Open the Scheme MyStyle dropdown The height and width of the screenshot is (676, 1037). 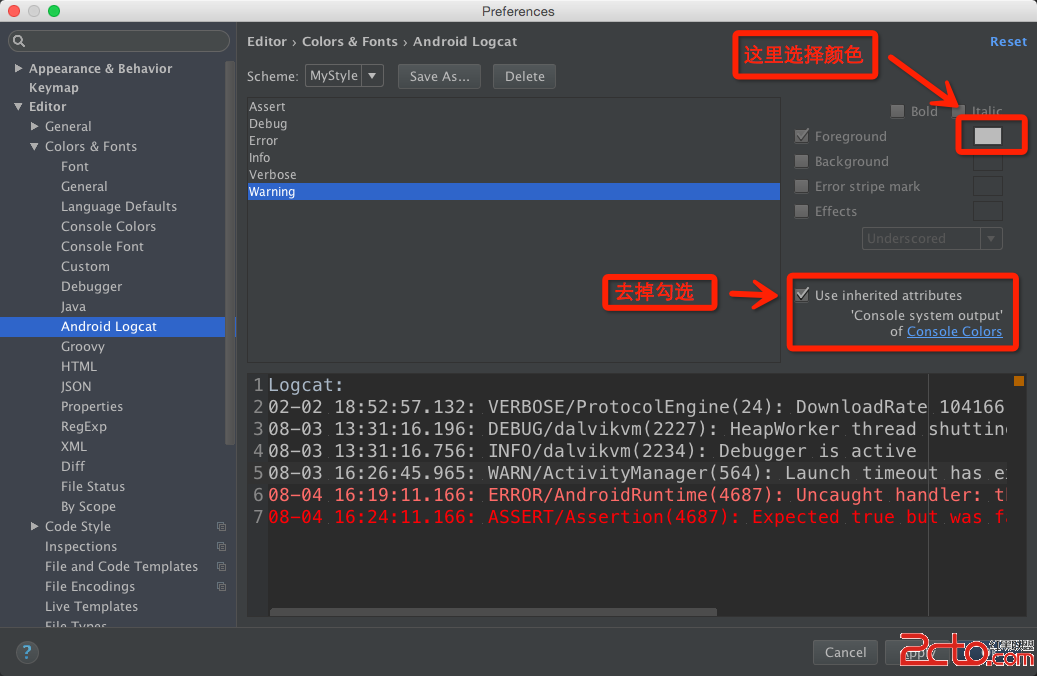click(344, 76)
